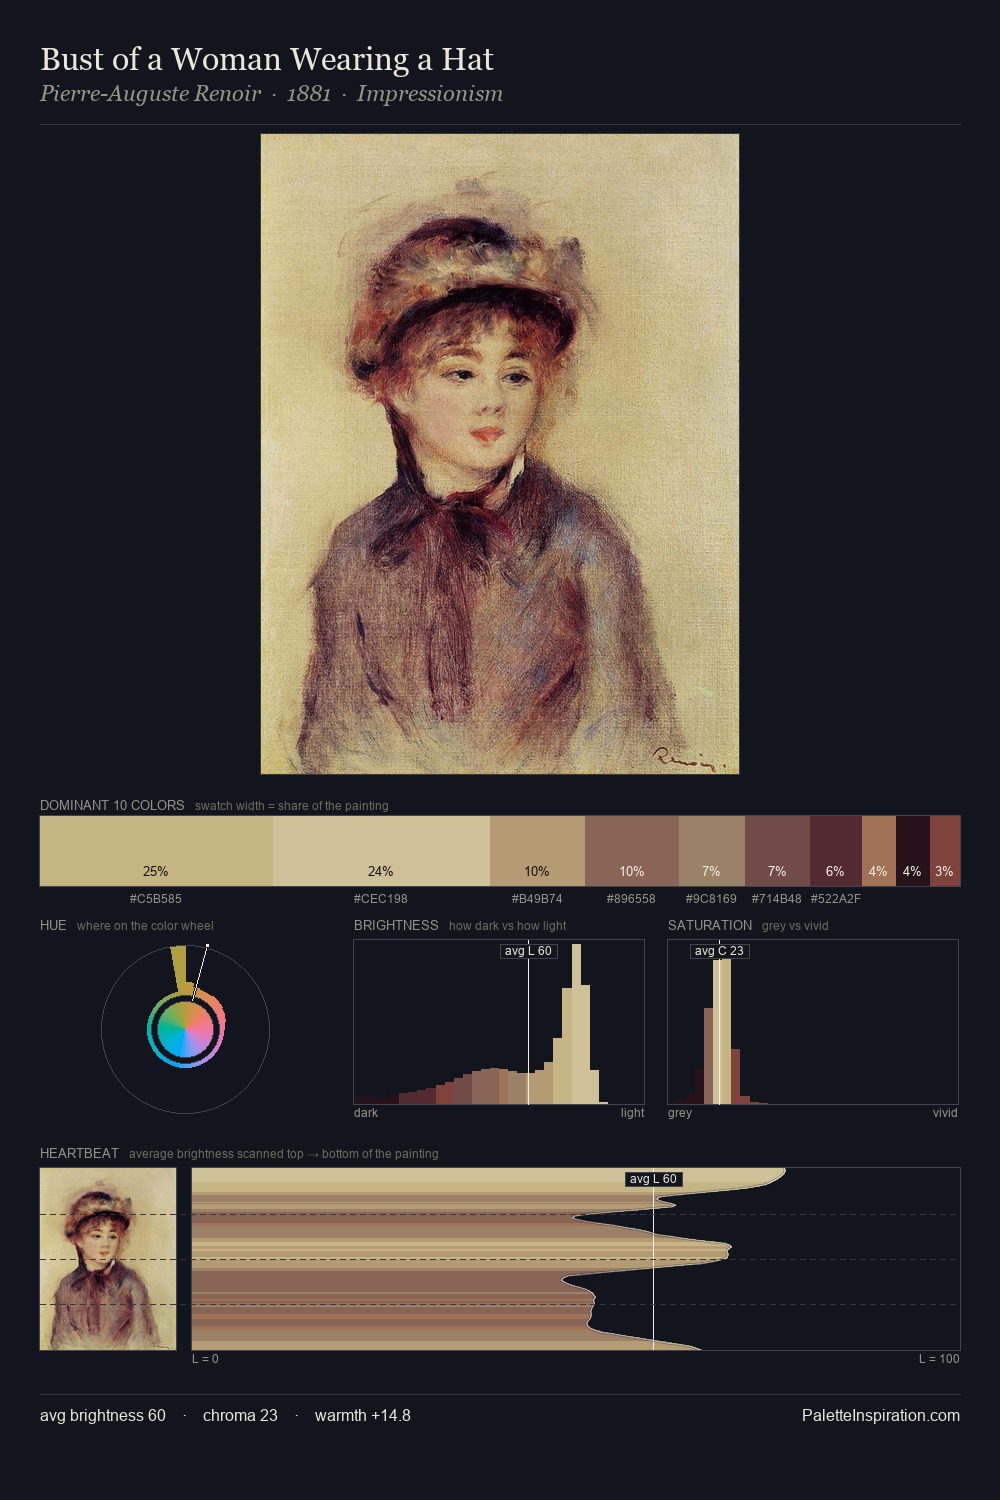Click the hex code #B49B74
This screenshot has width=1000, height=1500.
[x=537, y=899]
